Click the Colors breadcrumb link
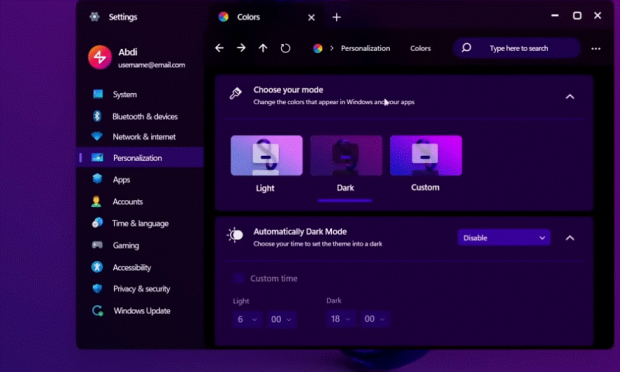 pyautogui.click(x=420, y=48)
